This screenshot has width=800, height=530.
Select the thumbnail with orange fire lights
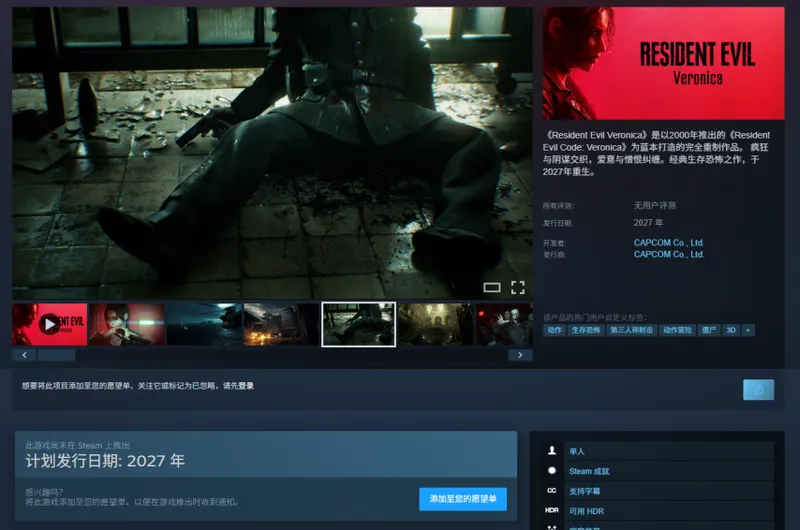pos(282,324)
